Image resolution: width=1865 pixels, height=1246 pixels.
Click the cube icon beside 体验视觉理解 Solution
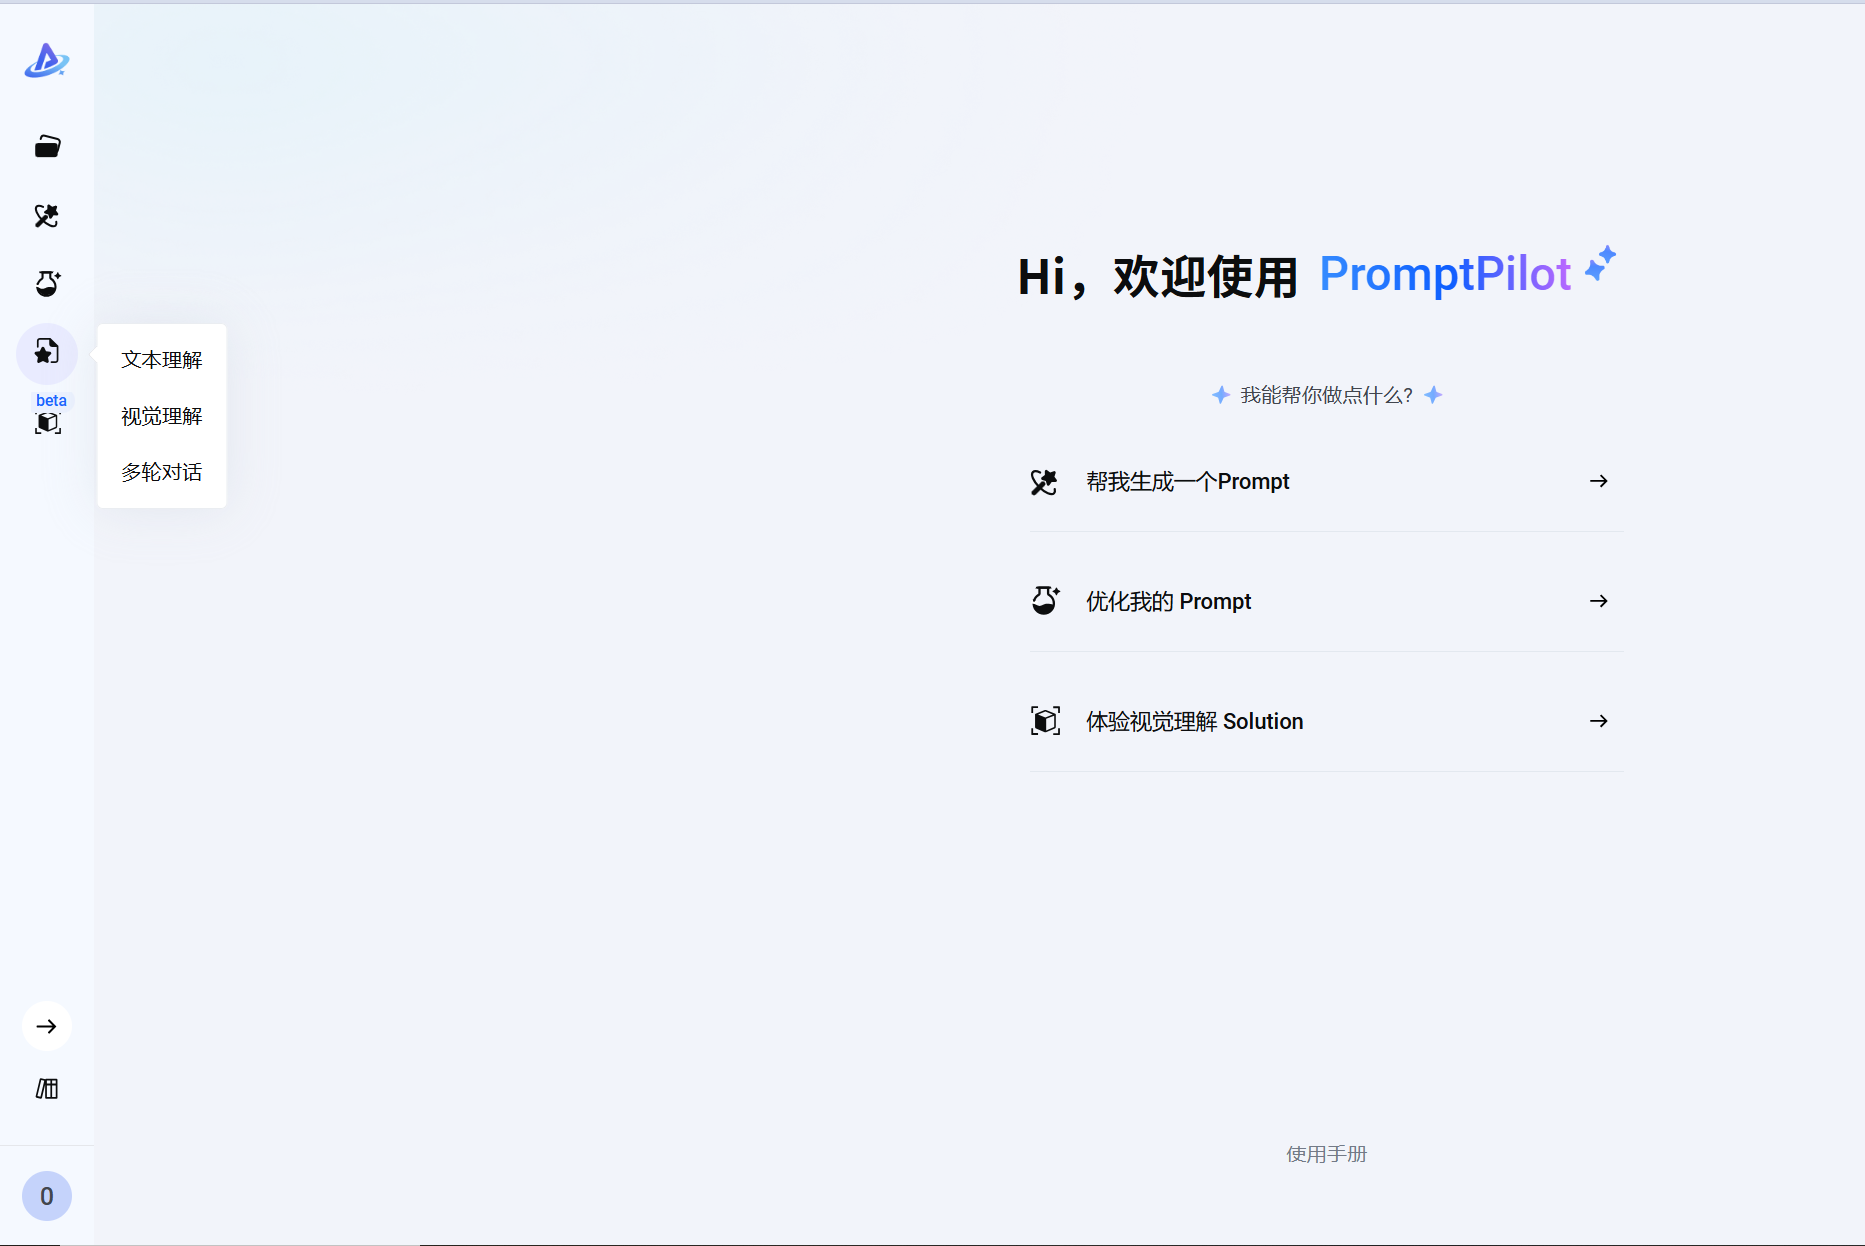click(x=1045, y=721)
